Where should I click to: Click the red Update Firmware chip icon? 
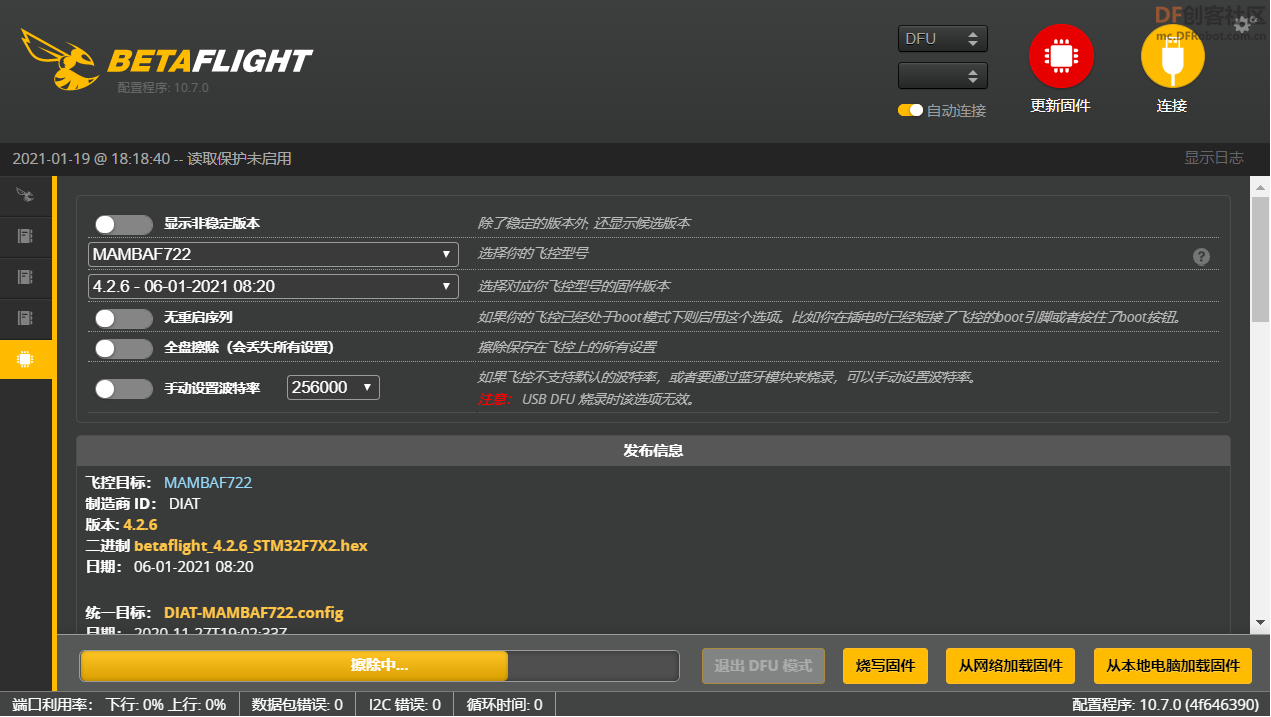tap(1061, 57)
